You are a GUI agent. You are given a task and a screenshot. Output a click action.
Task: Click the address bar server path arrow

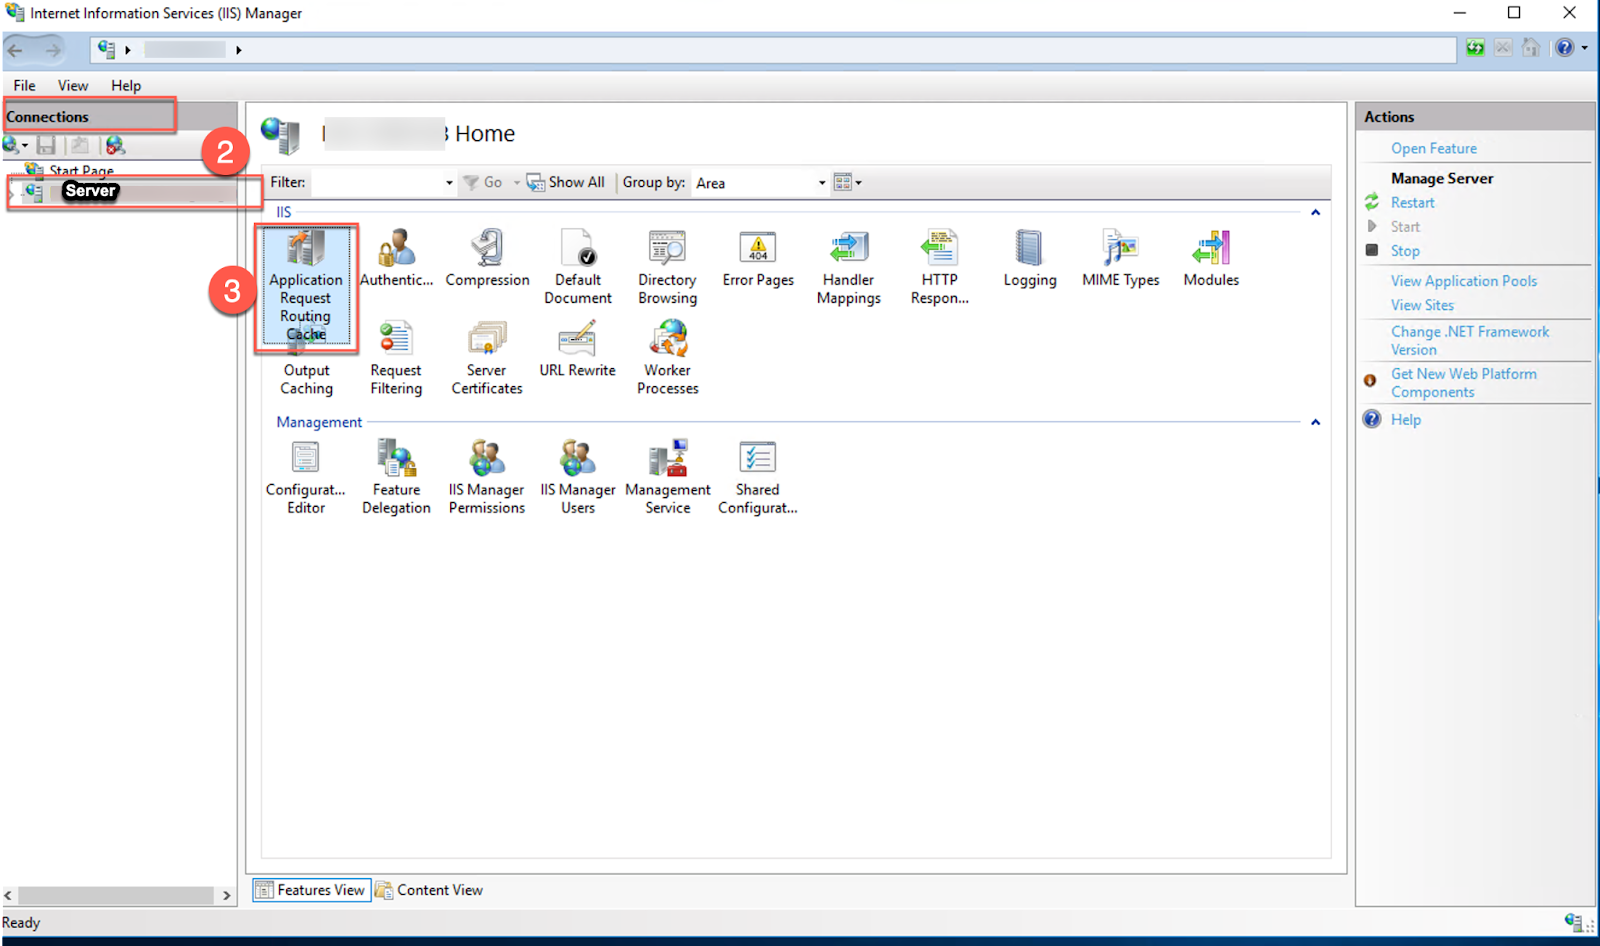pos(238,50)
